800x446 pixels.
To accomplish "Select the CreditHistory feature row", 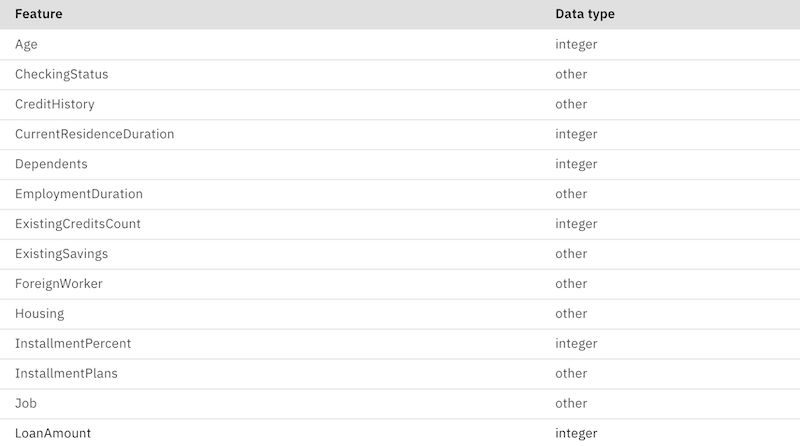I will (400, 104).
